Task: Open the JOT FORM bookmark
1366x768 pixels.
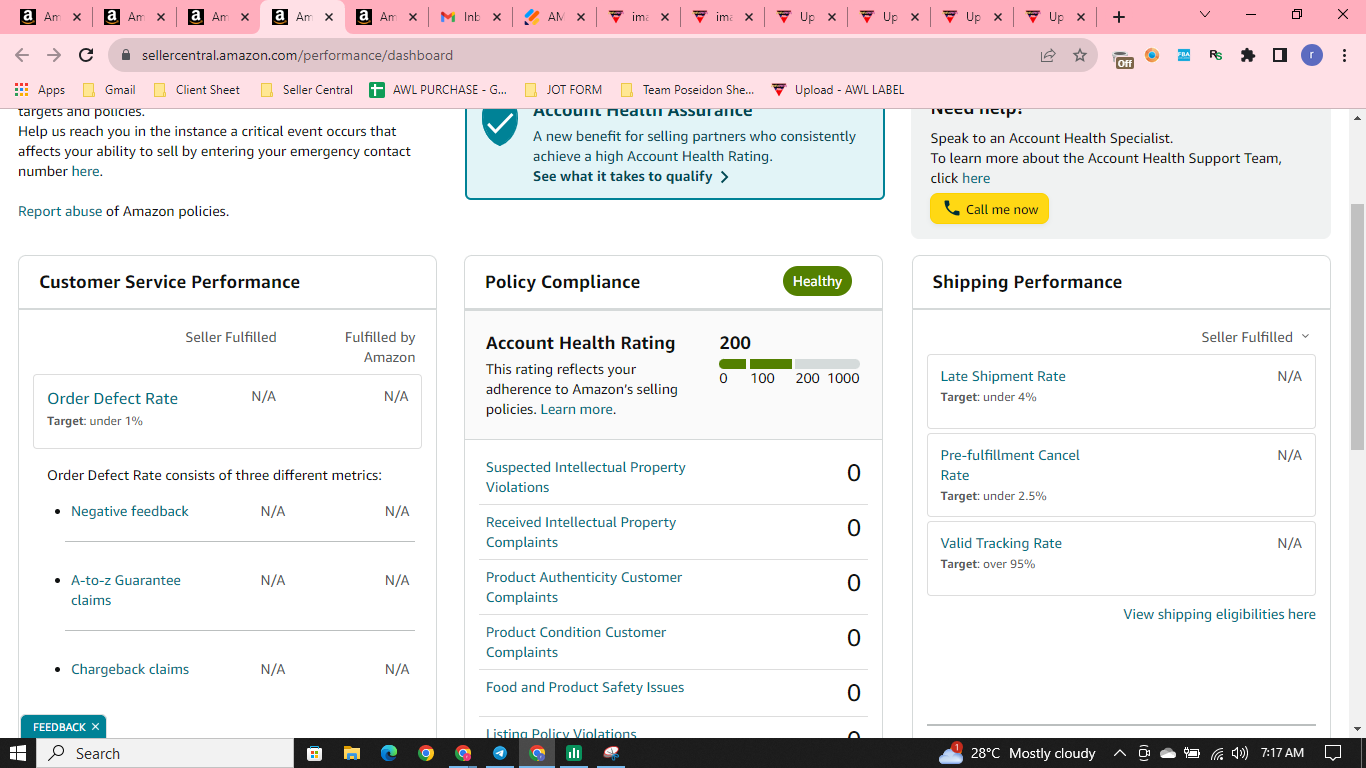Action: 563,90
